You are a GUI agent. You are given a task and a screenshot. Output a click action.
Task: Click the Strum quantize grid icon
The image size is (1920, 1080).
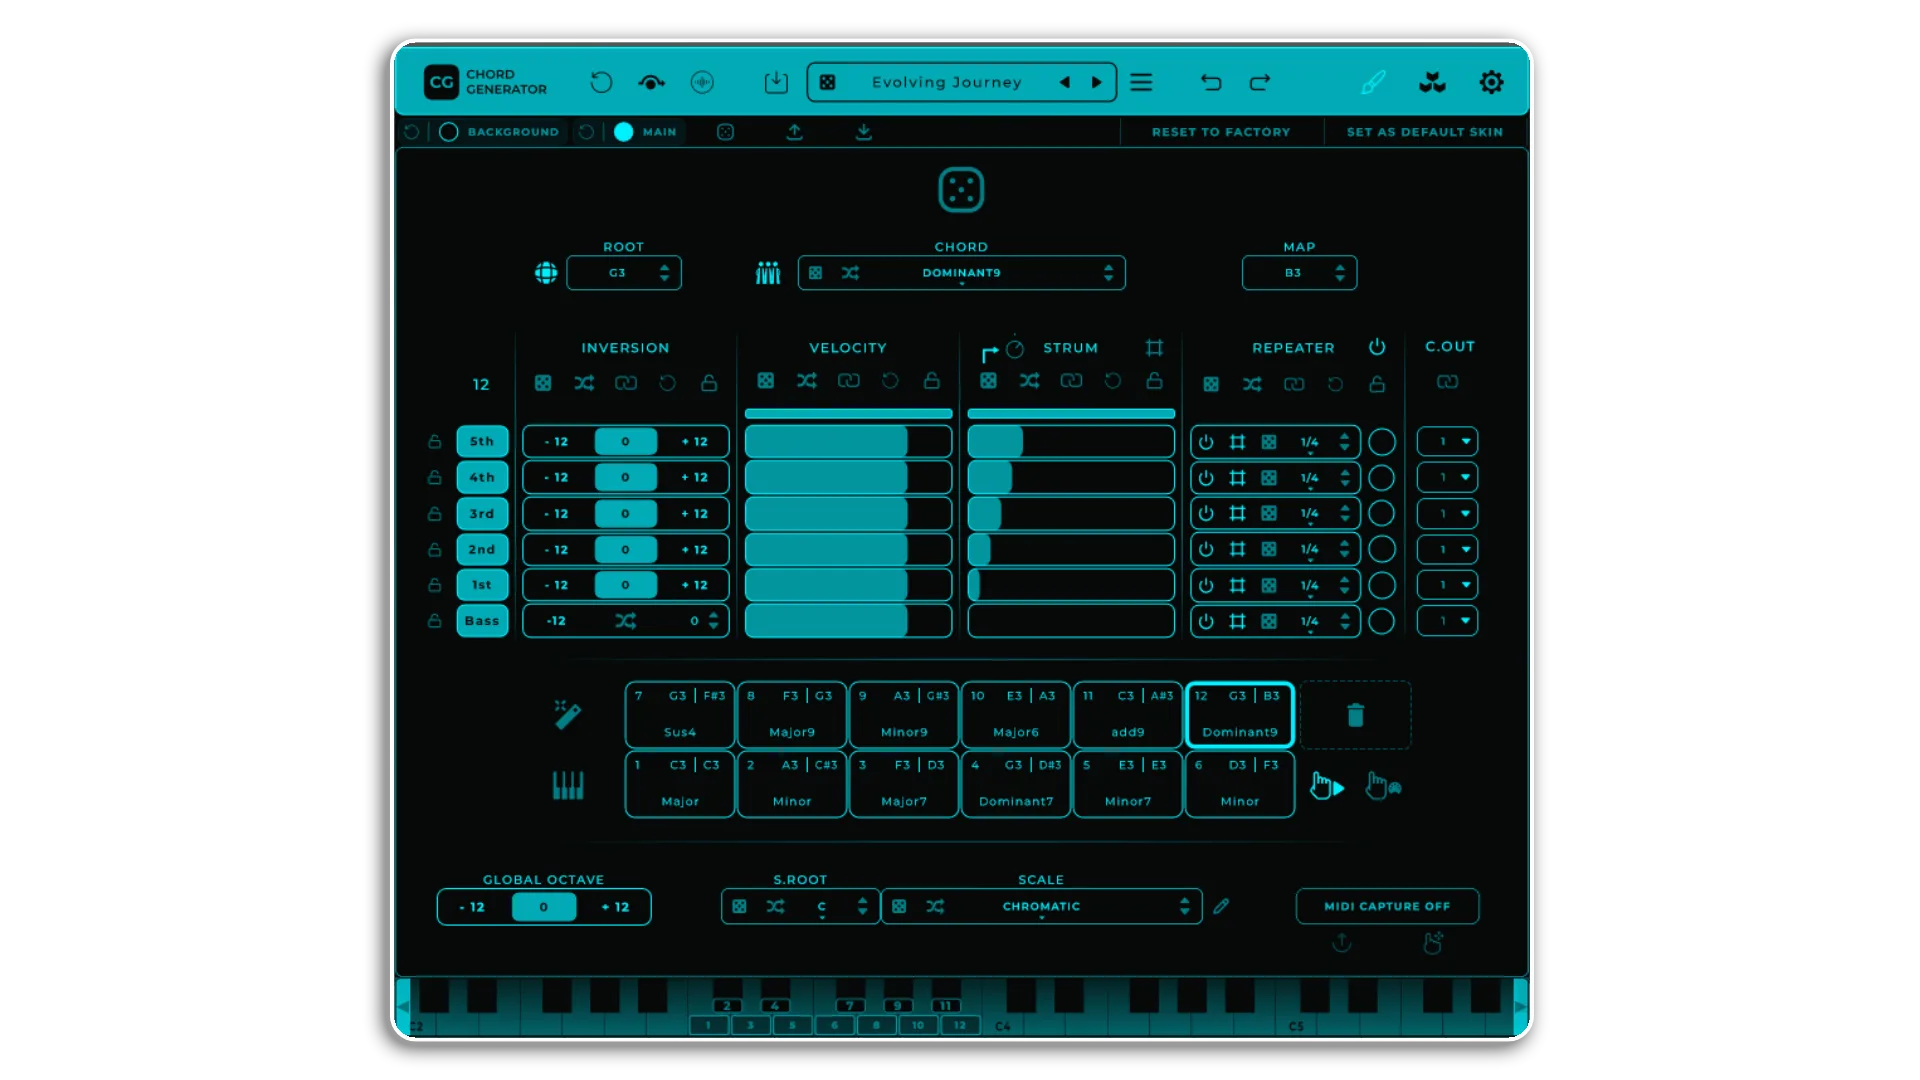coord(1154,347)
